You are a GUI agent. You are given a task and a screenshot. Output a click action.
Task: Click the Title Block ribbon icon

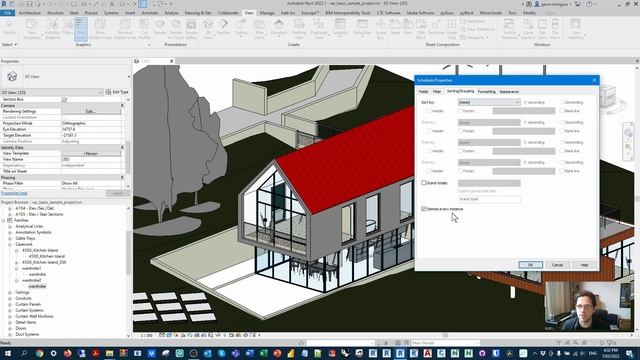421,29
